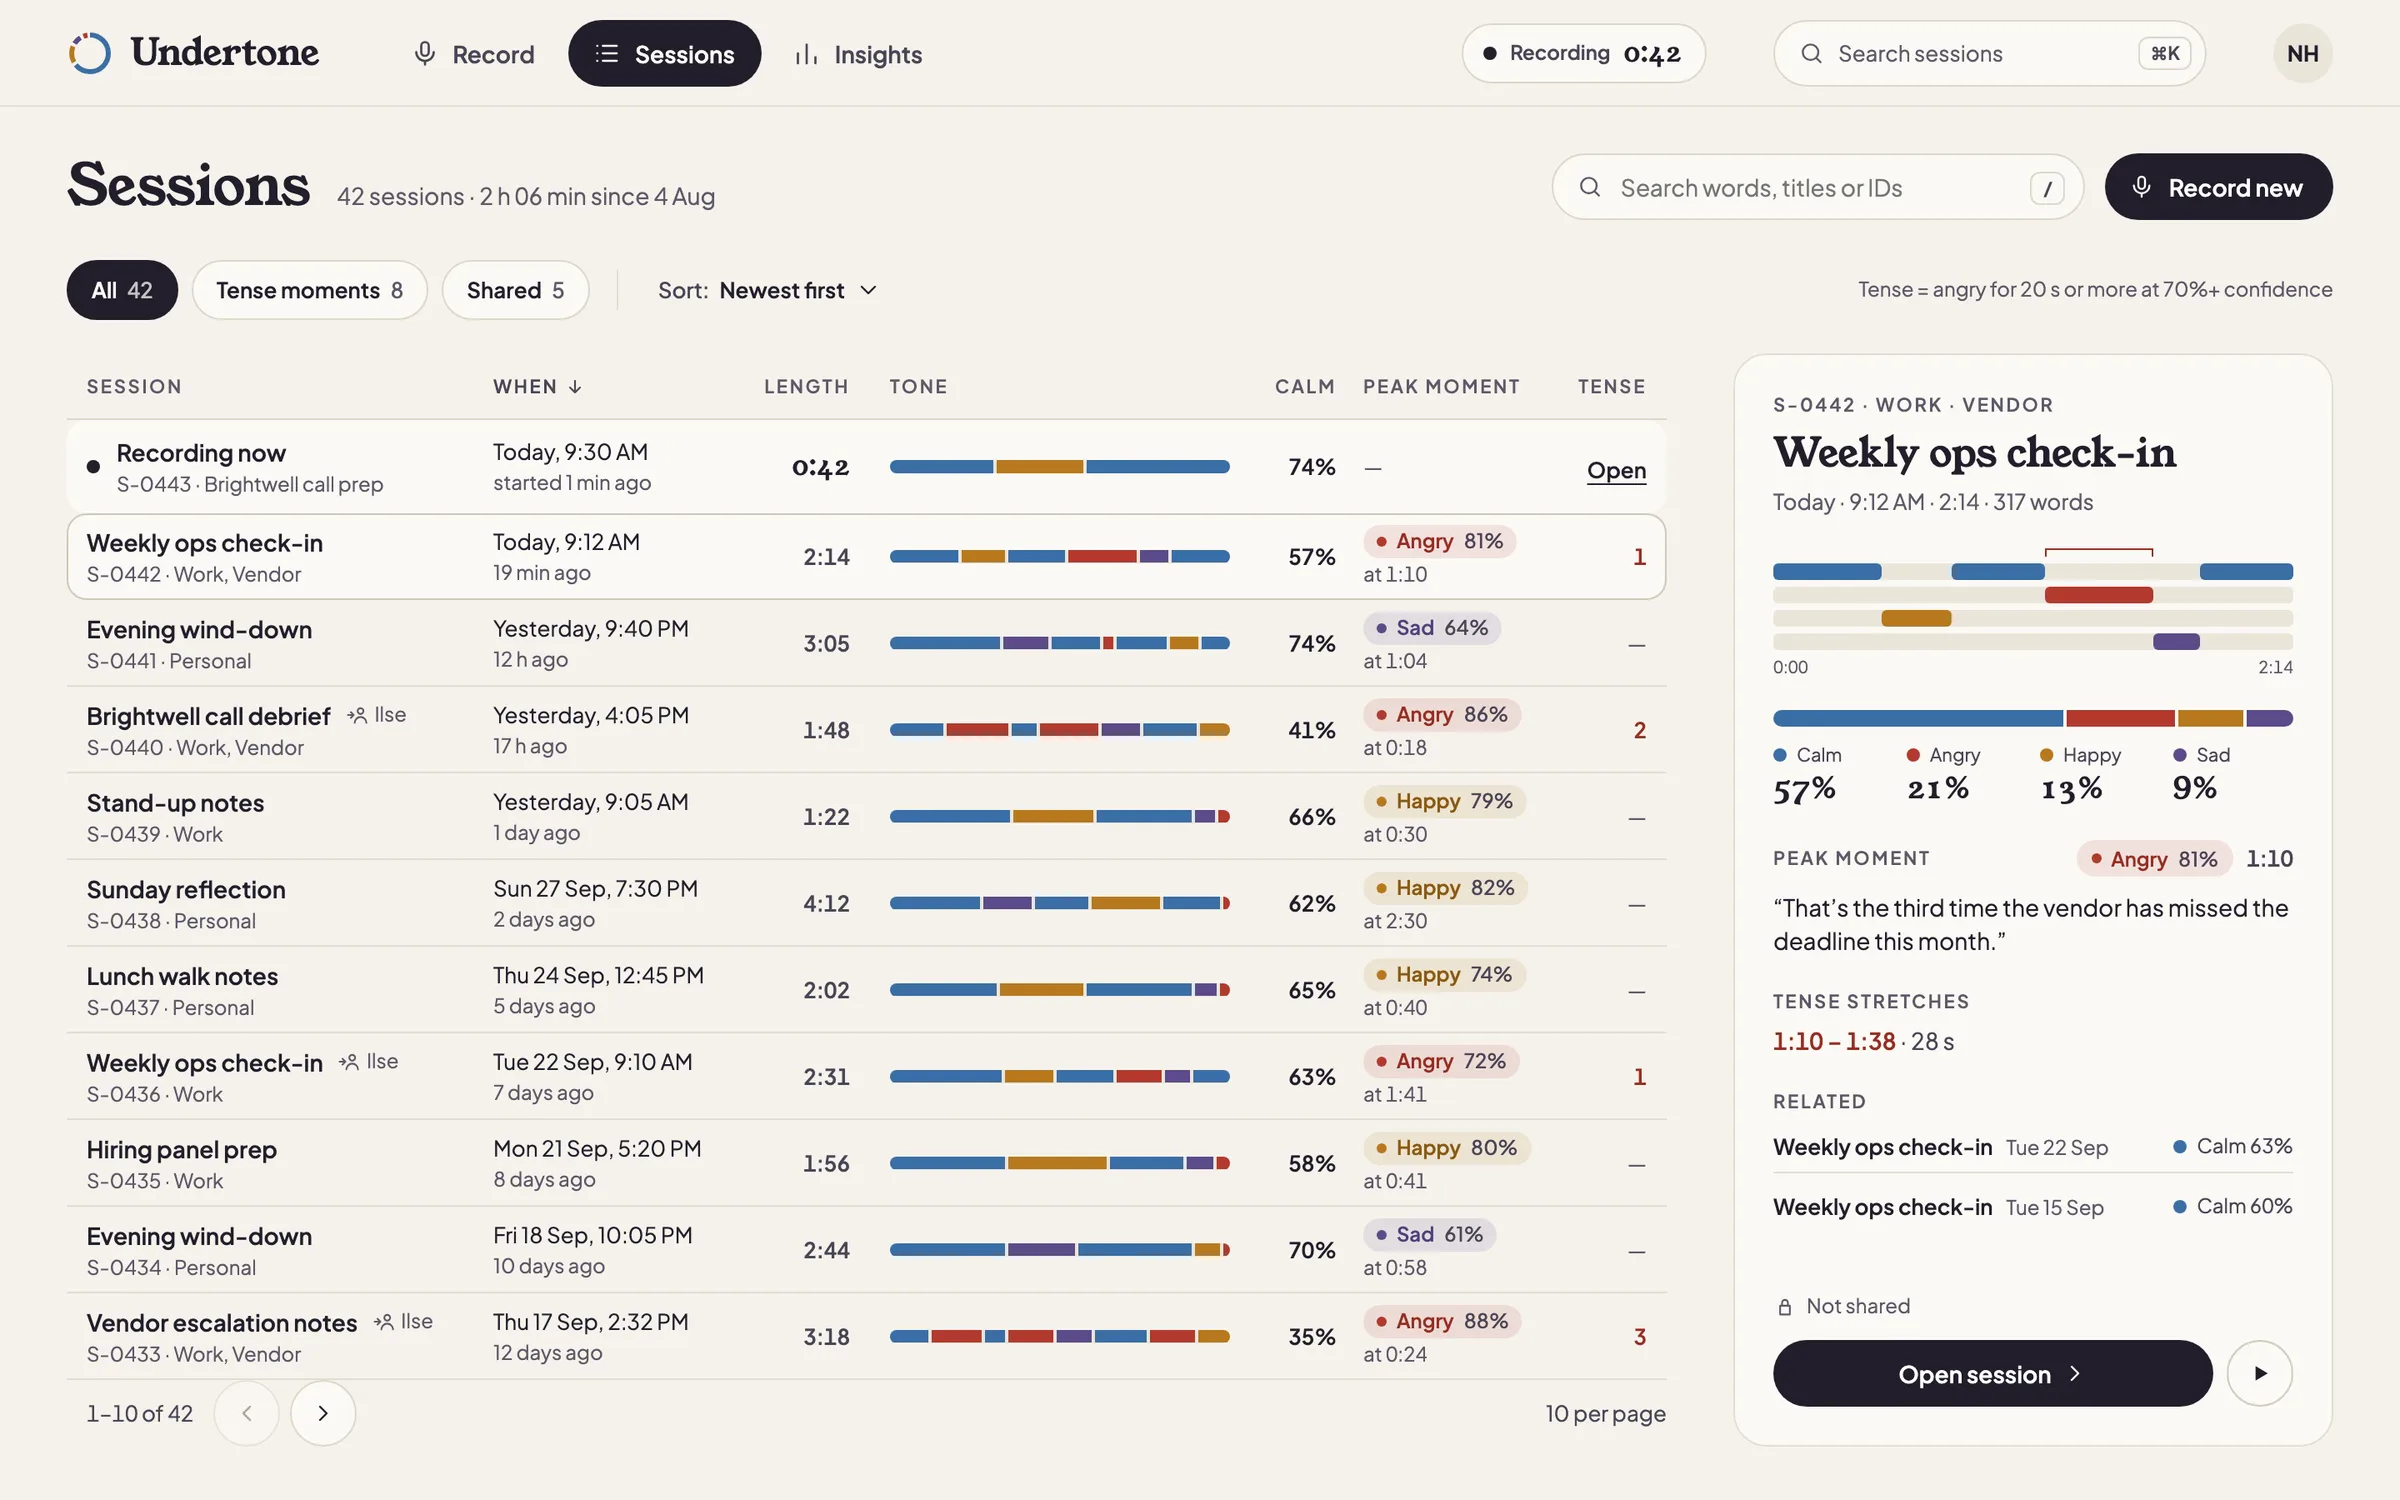This screenshot has height=1500, width=2400.
Task: Click the Angry 86% peak badge
Action: click(x=1441, y=715)
